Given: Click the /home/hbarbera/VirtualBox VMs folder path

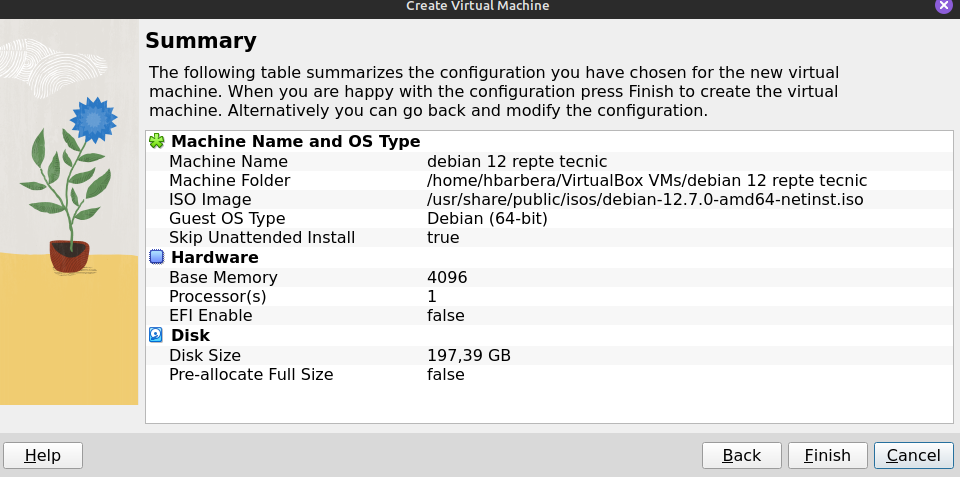Looking at the screenshot, I should 647,181.
